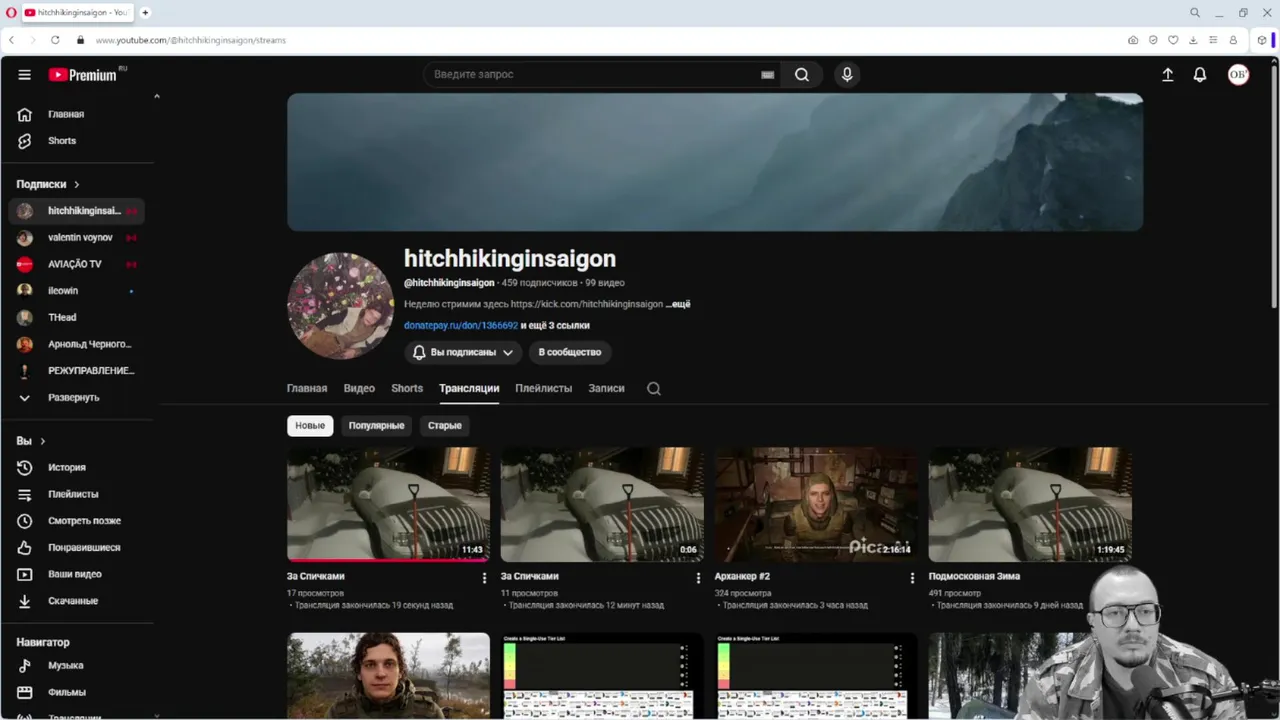Screen dimensions: 1280x720
Task: Open options menu for Арханкер #2 video
Action: click(912, 578)
